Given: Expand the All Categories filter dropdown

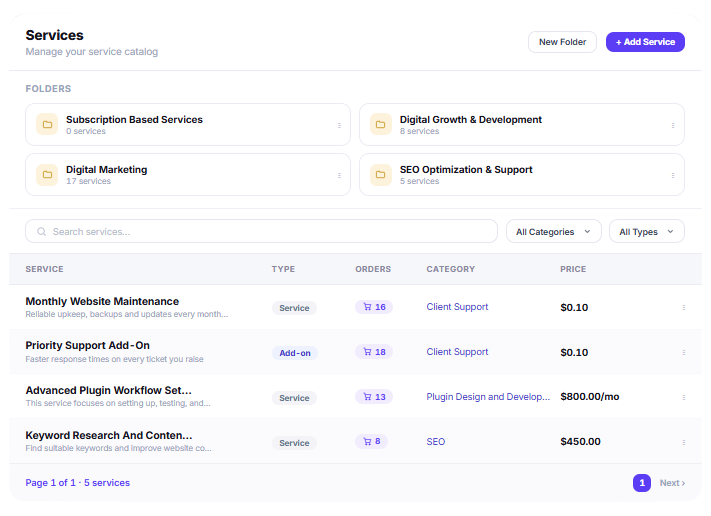Looking at the screenshot, I should coord(554,232).
